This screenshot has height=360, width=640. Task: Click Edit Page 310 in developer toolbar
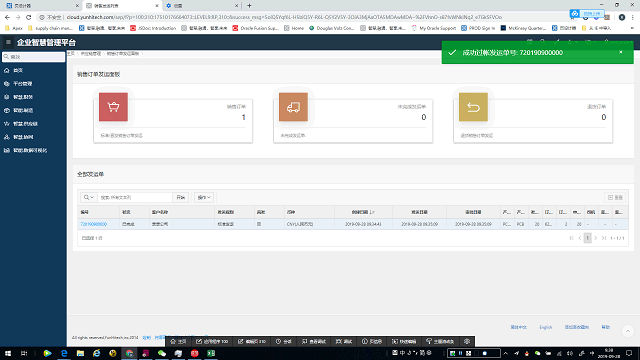coord(252,341)
